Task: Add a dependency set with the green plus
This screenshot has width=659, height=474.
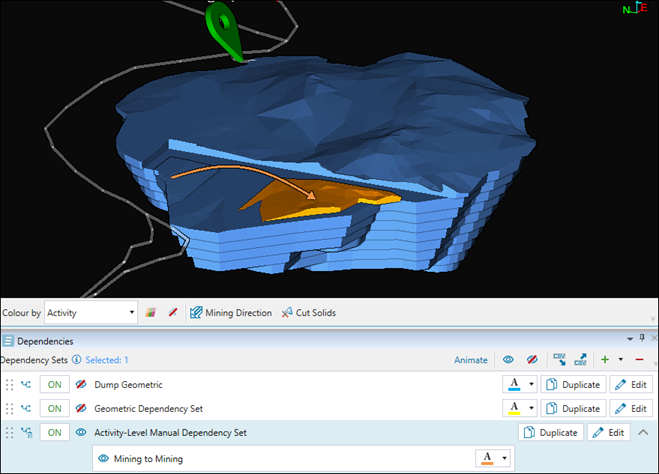Action: click(x=605, y=359)
